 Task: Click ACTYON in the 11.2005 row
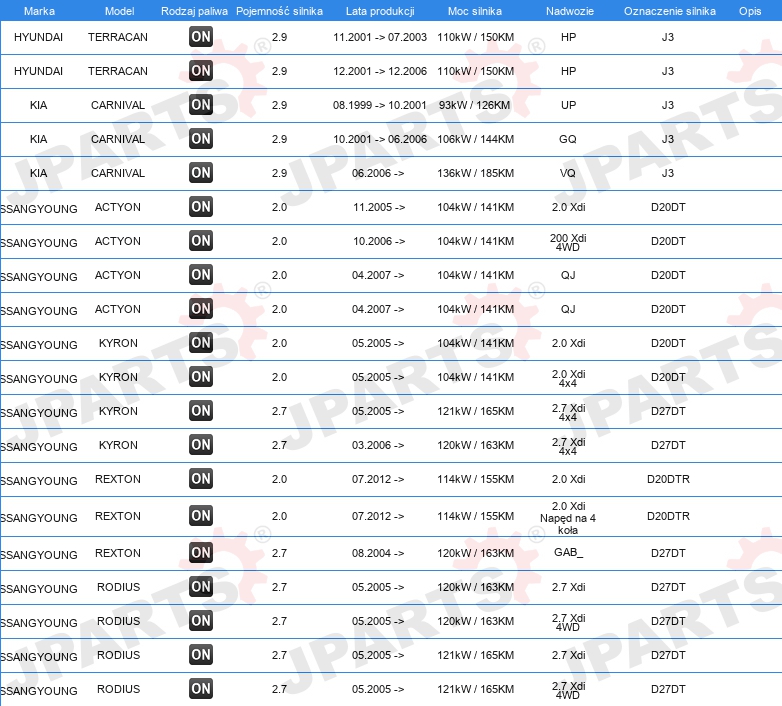point(118,207)
